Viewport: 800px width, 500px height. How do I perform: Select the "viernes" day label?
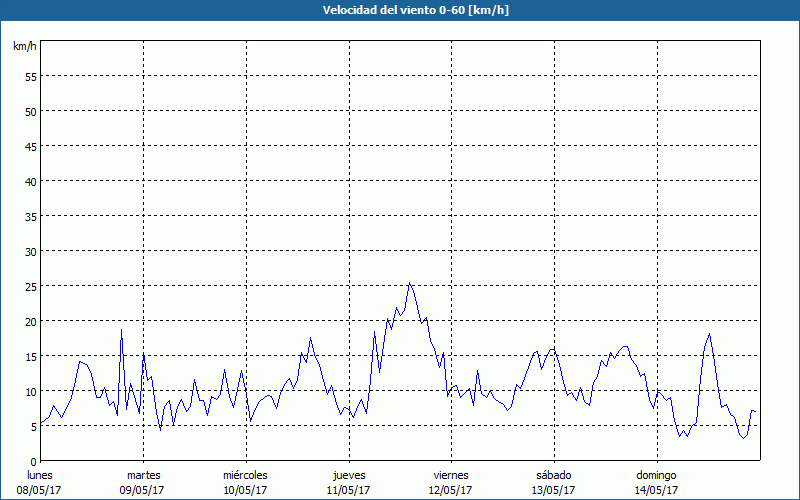[x=451, y=475]
